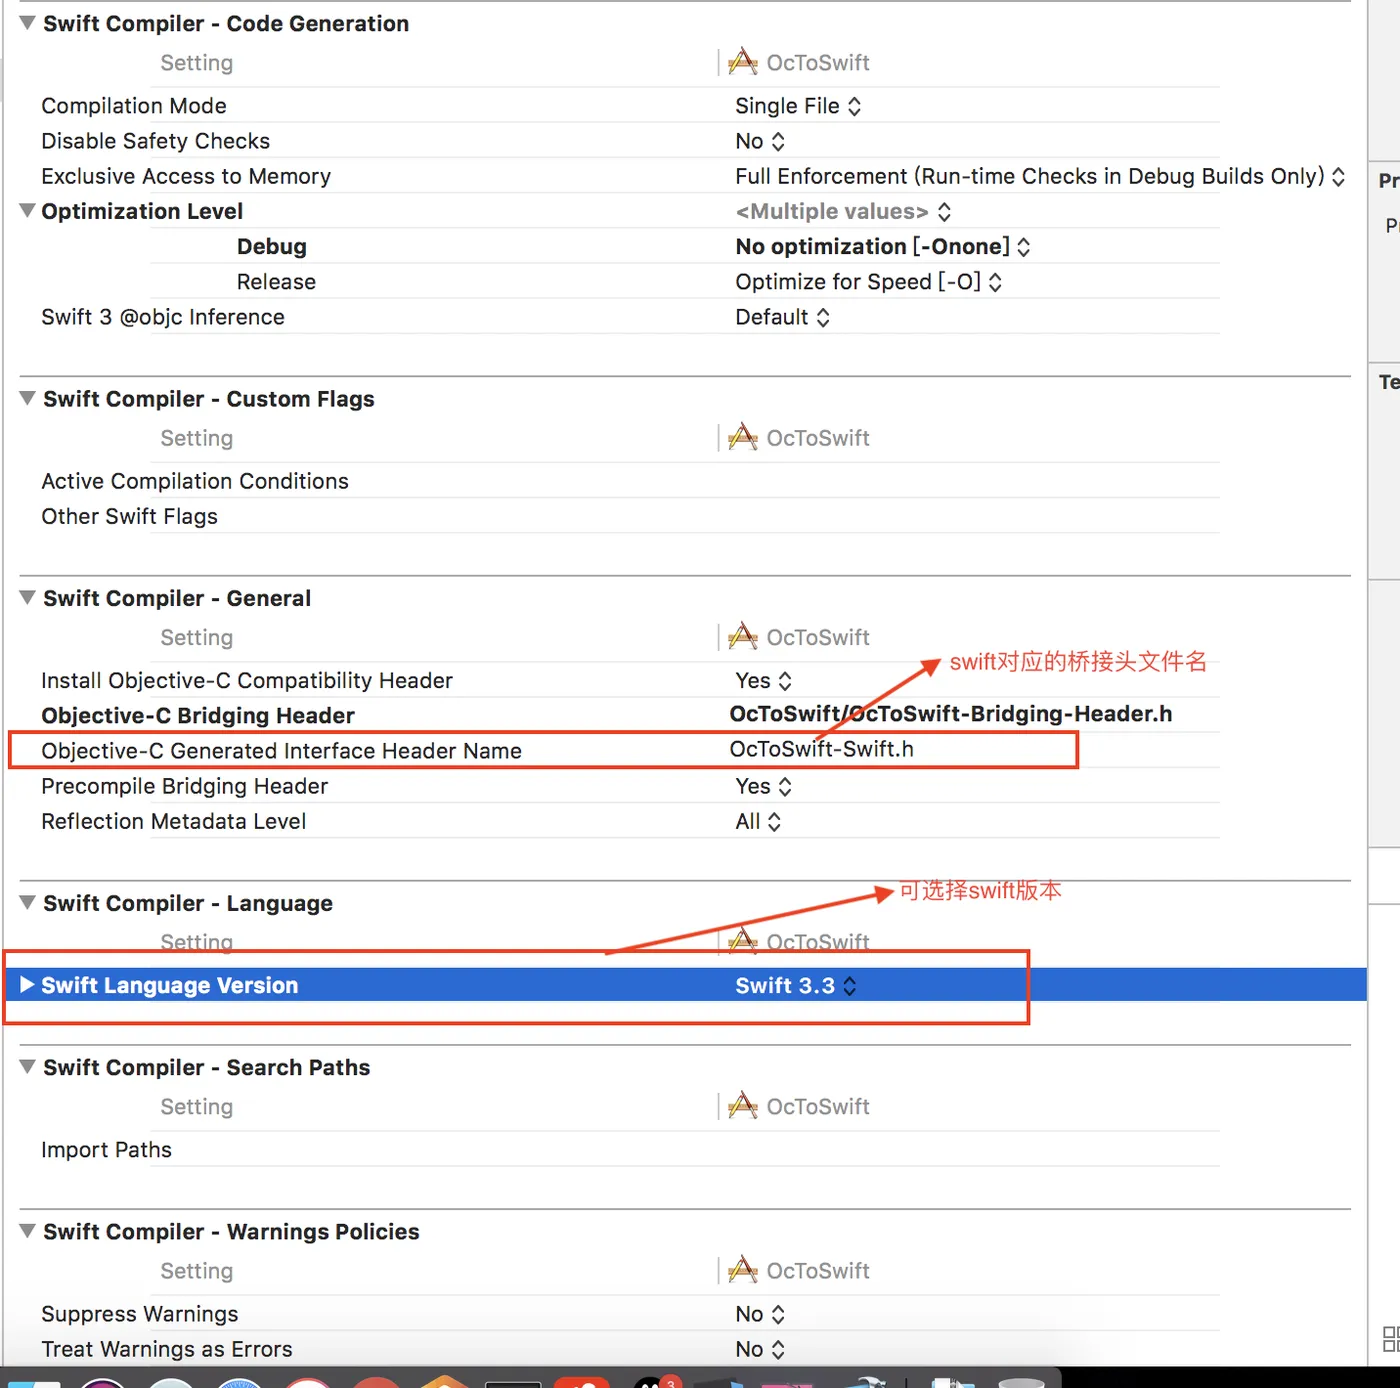Collapse the Swift Compiler - Language section

point(28,902)
